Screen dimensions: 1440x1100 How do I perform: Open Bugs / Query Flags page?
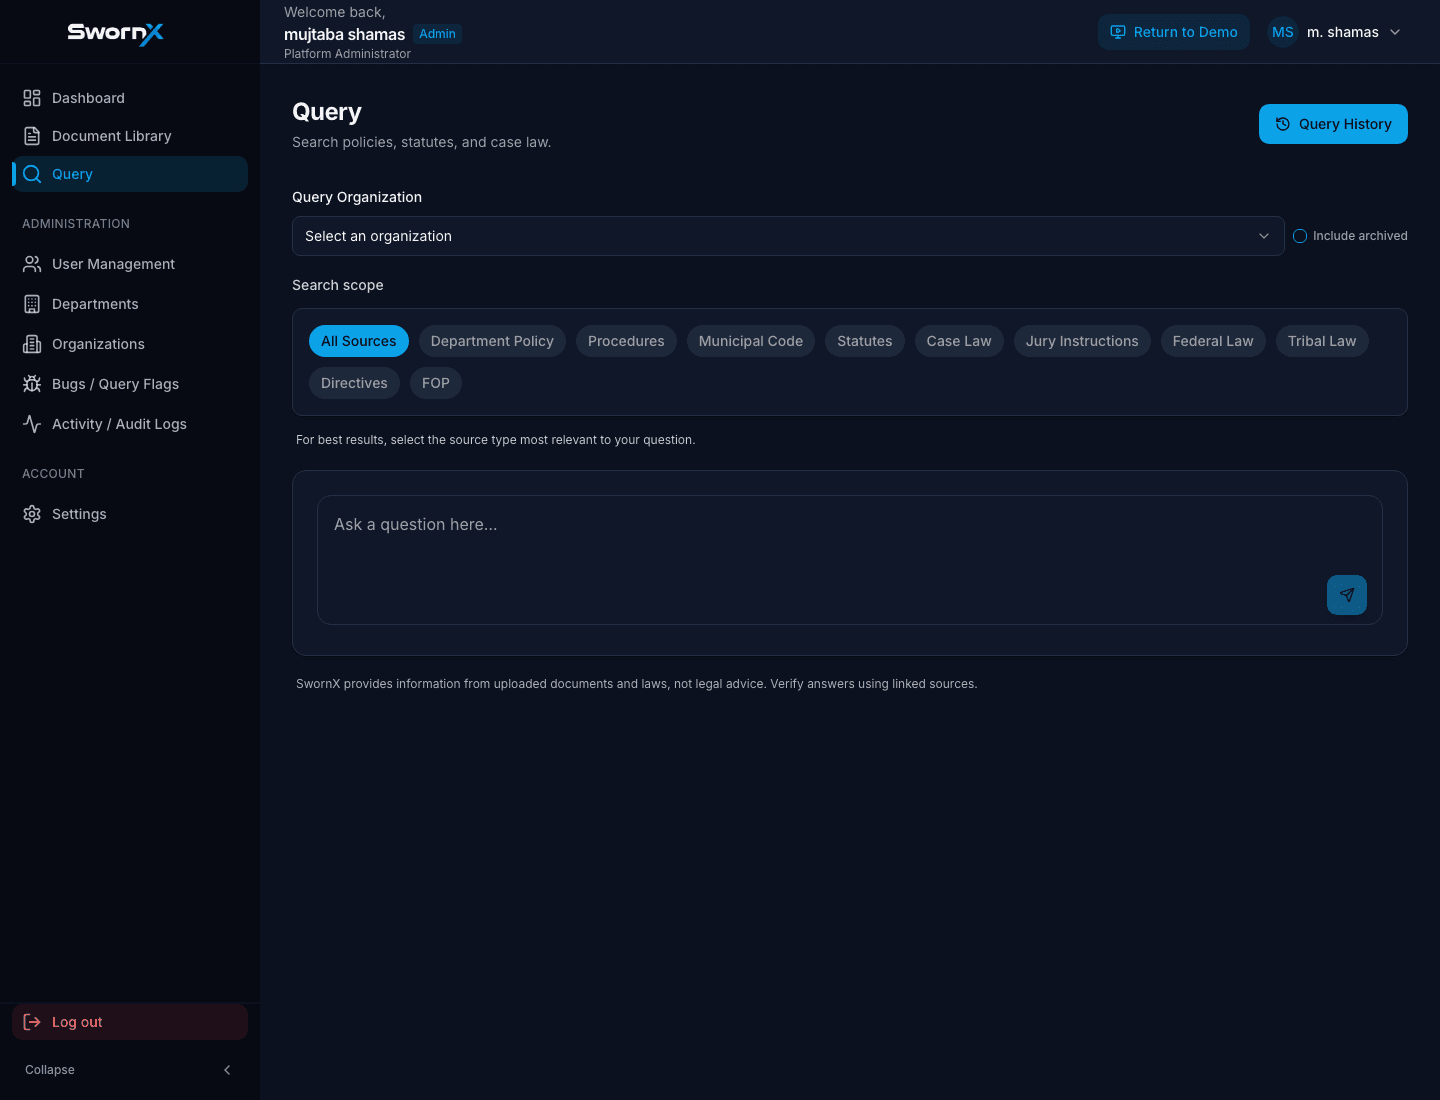click(130, 384)
